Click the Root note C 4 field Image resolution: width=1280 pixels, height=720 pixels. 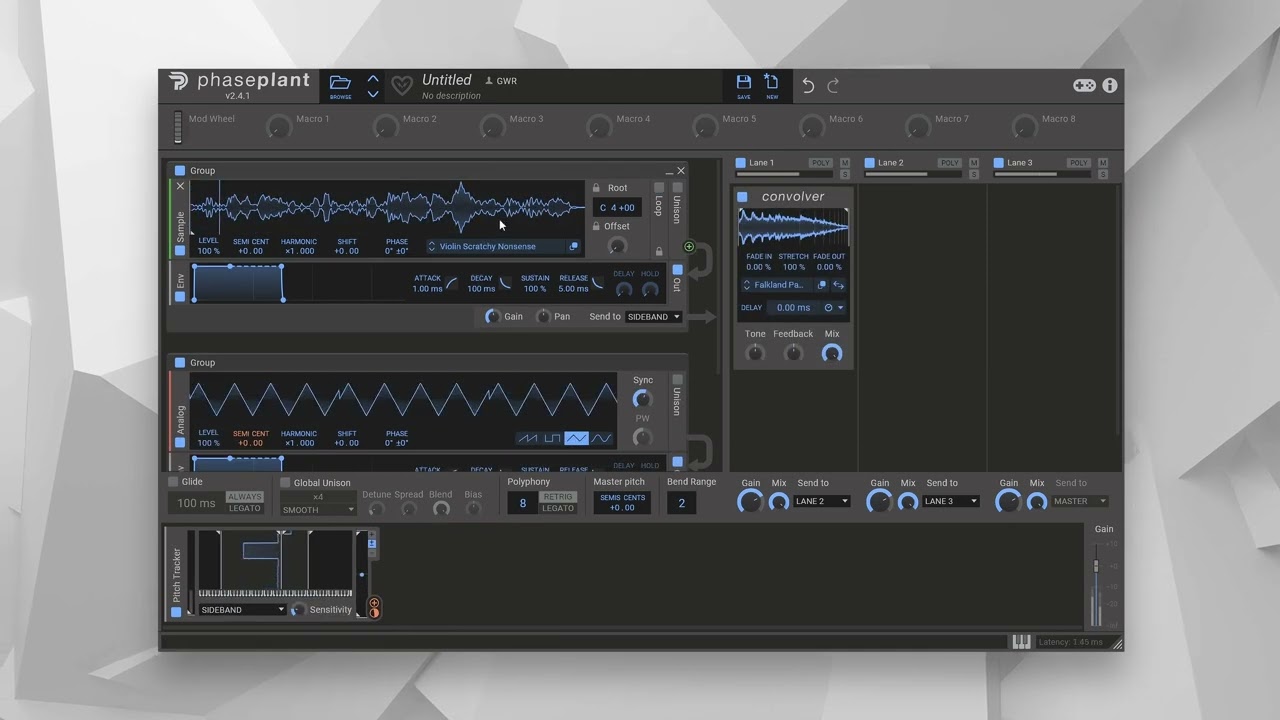[x=617, y=208]
